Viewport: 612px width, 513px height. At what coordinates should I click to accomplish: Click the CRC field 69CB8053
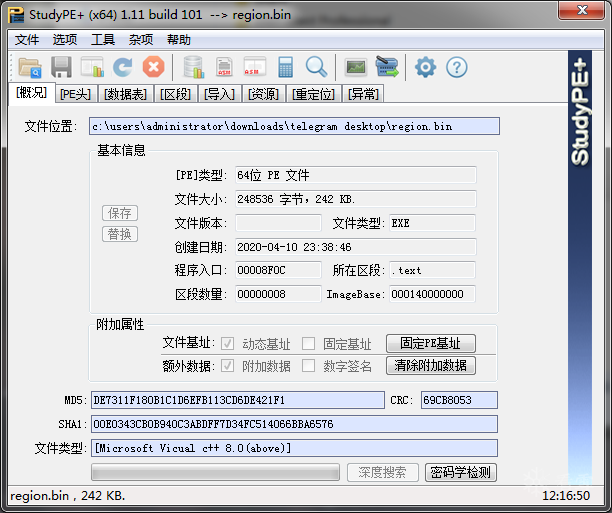[x=459, y=400]
